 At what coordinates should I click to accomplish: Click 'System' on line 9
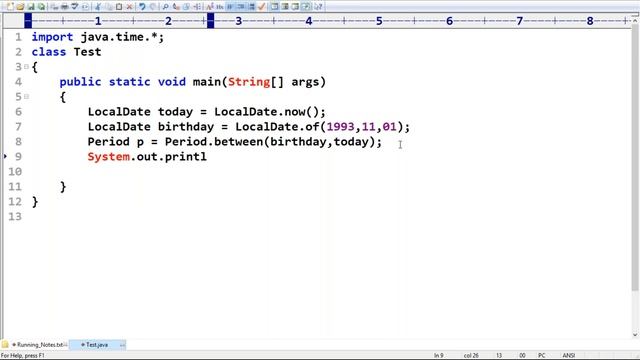pyautogui.click(x=109, y=157)
